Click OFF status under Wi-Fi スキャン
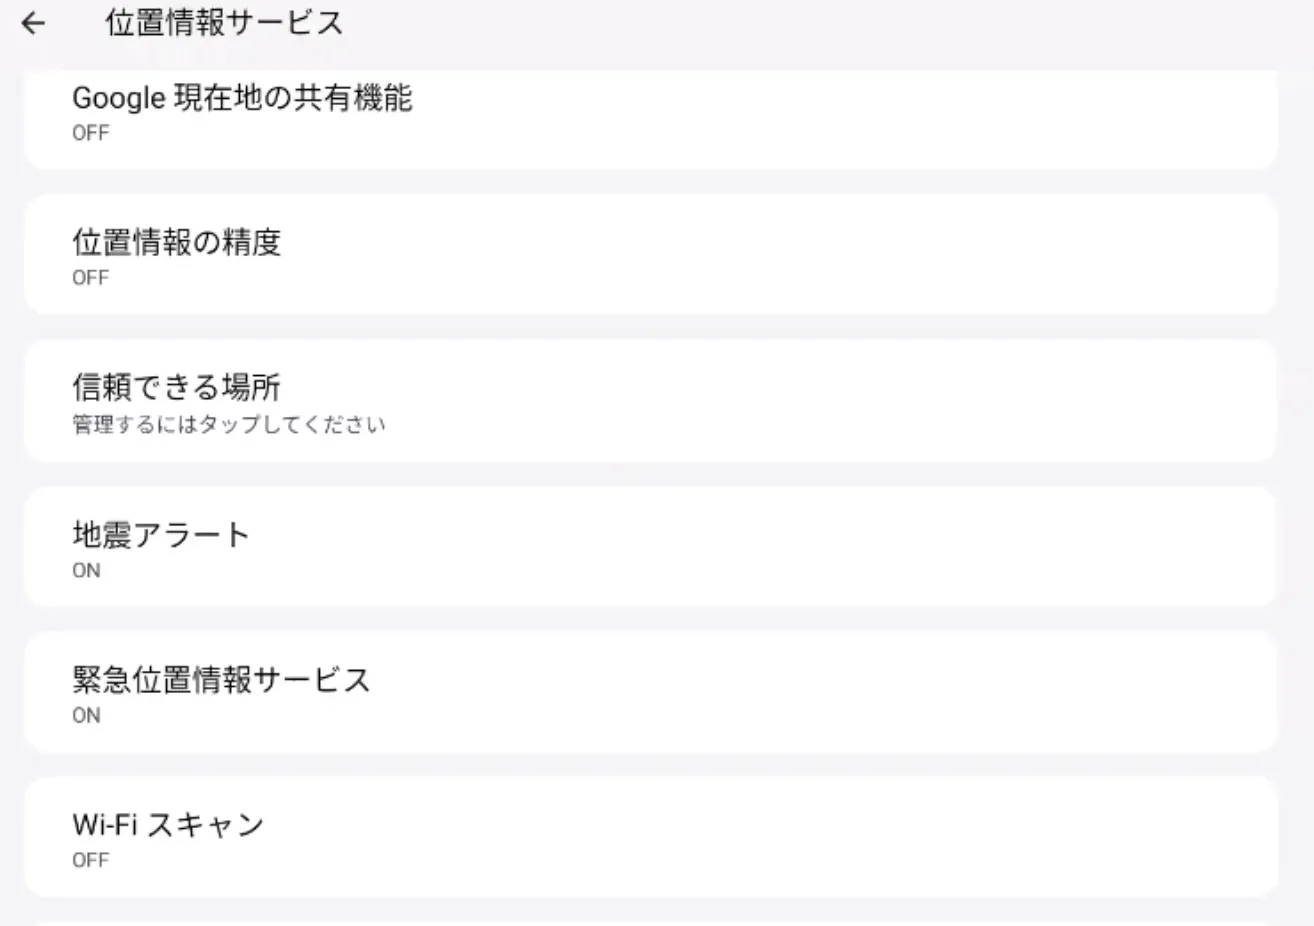Screen dimensions: 1314x926 coord(90,860)
